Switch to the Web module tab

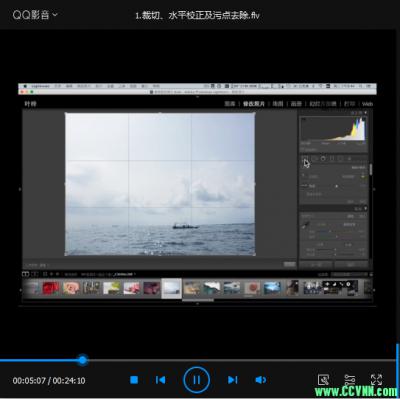point(367,104)
